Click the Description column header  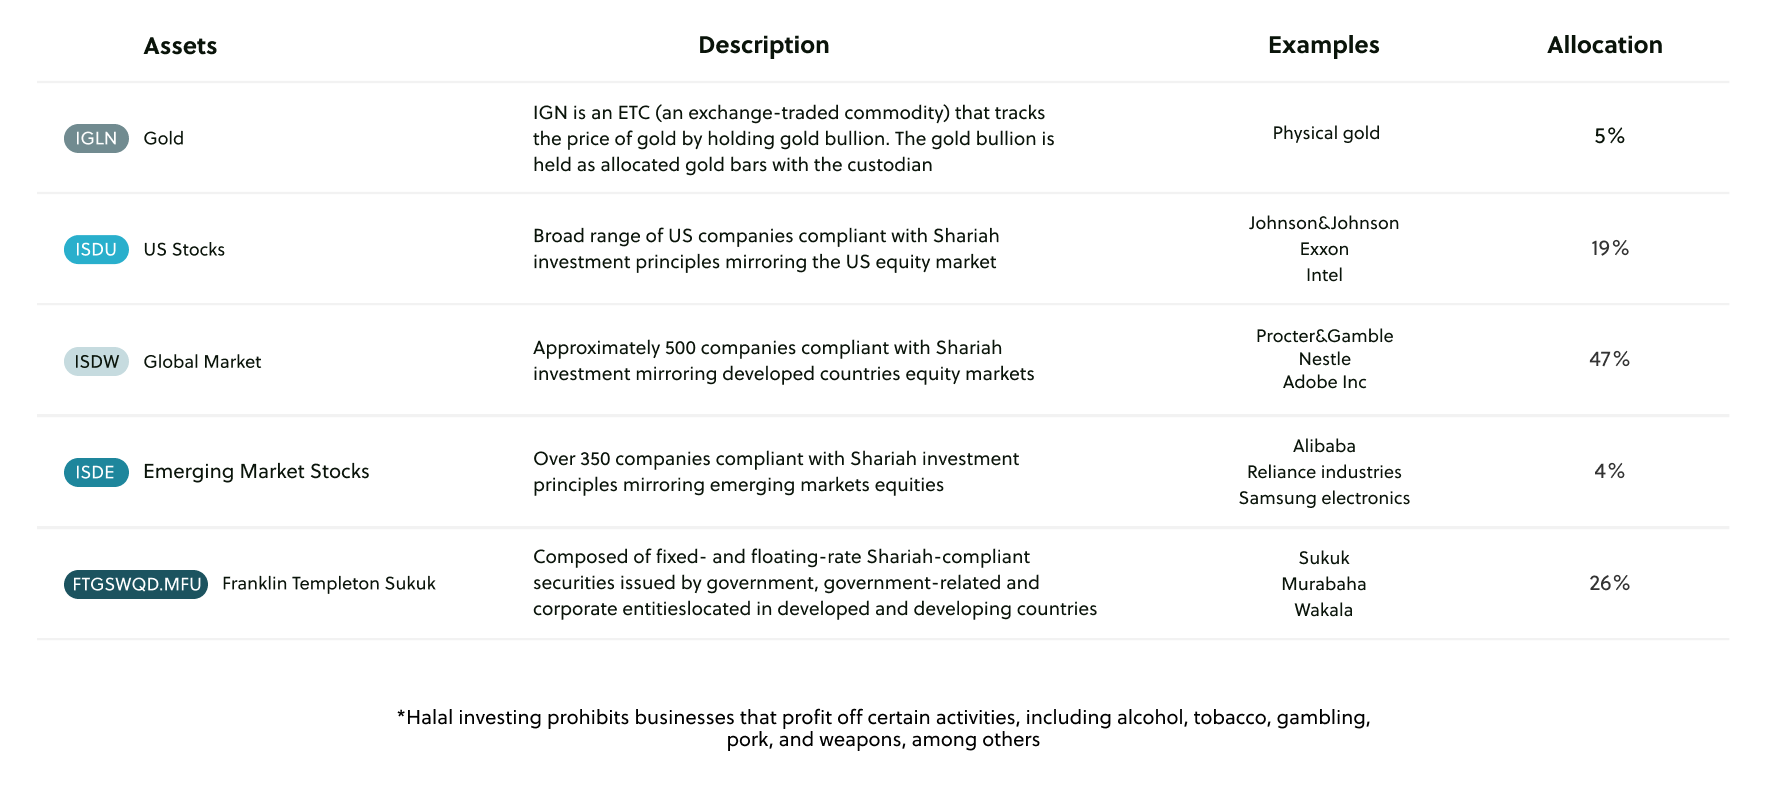(x=763, y=45)
